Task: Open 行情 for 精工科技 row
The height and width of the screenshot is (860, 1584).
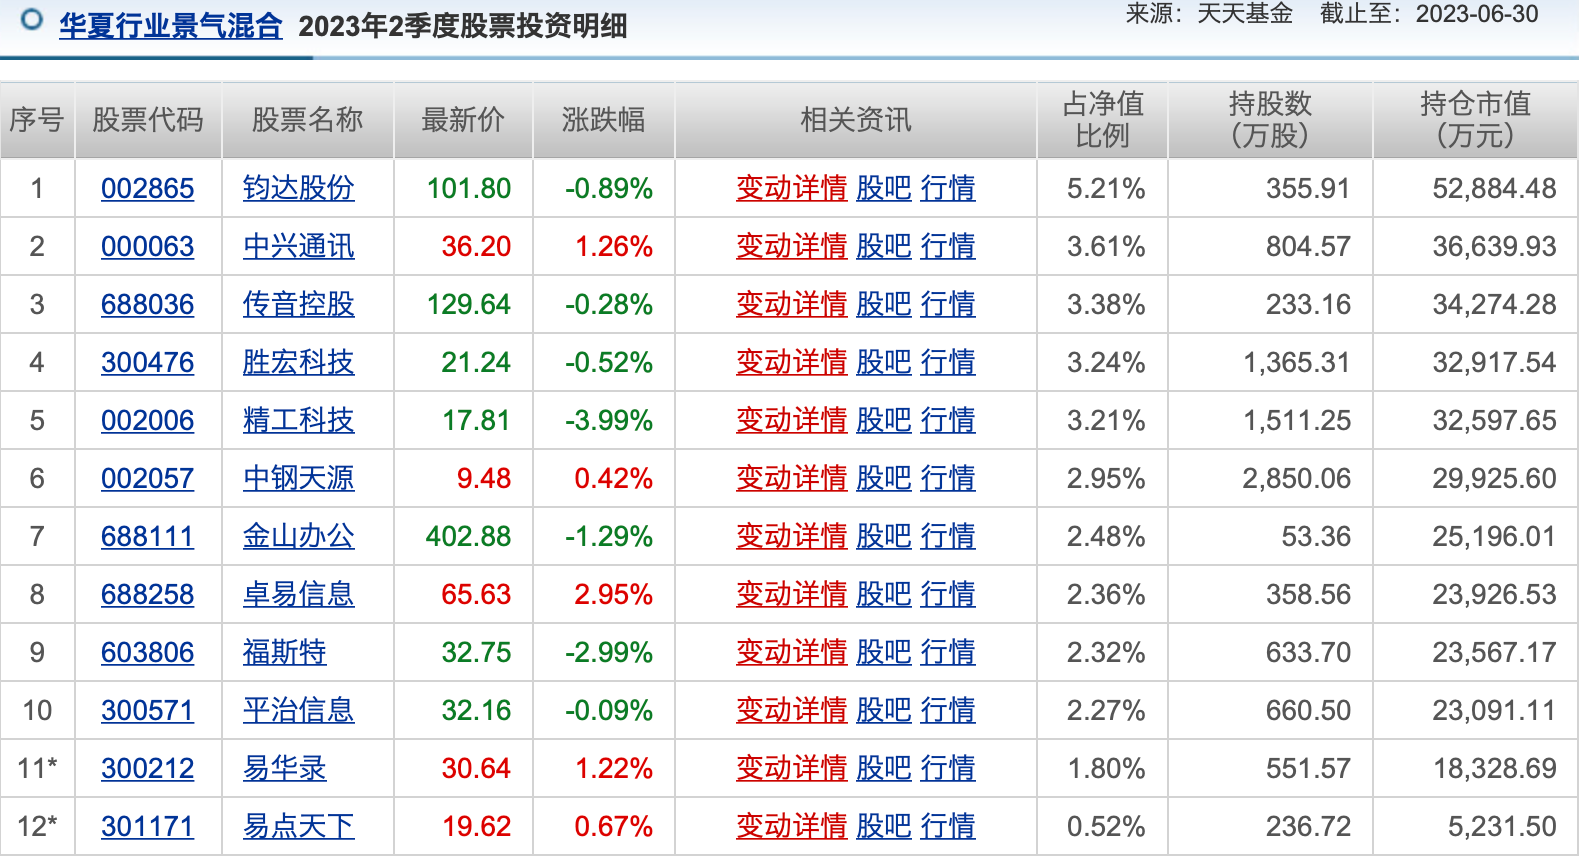Action: [948, 421]
